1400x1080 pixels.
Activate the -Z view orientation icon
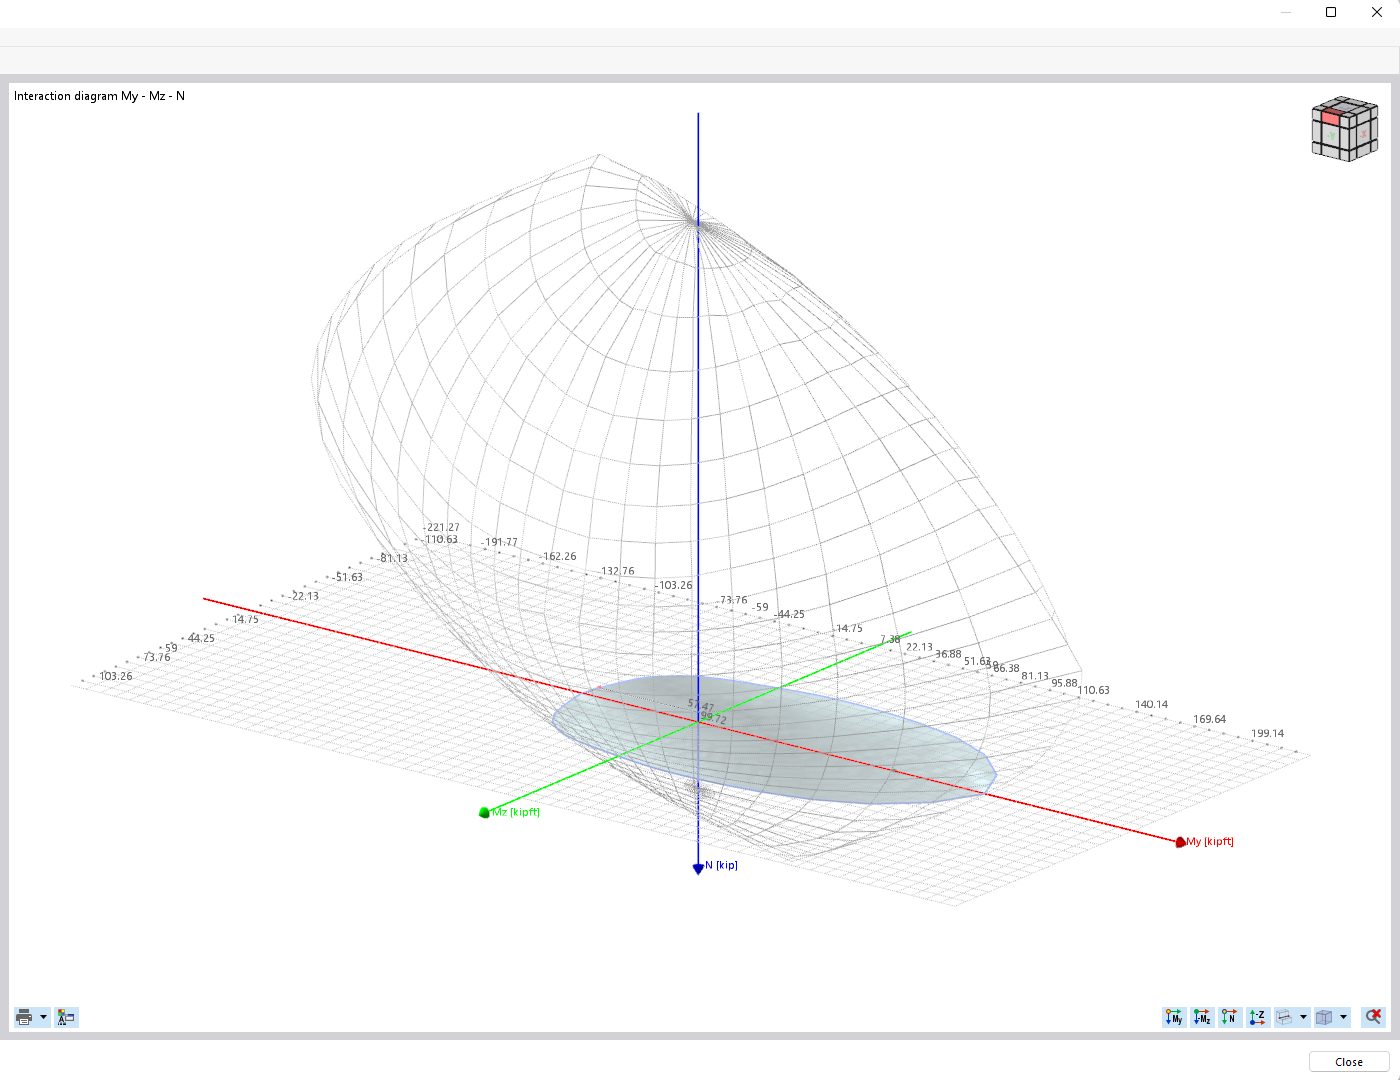click(x=1257, y=1016)
